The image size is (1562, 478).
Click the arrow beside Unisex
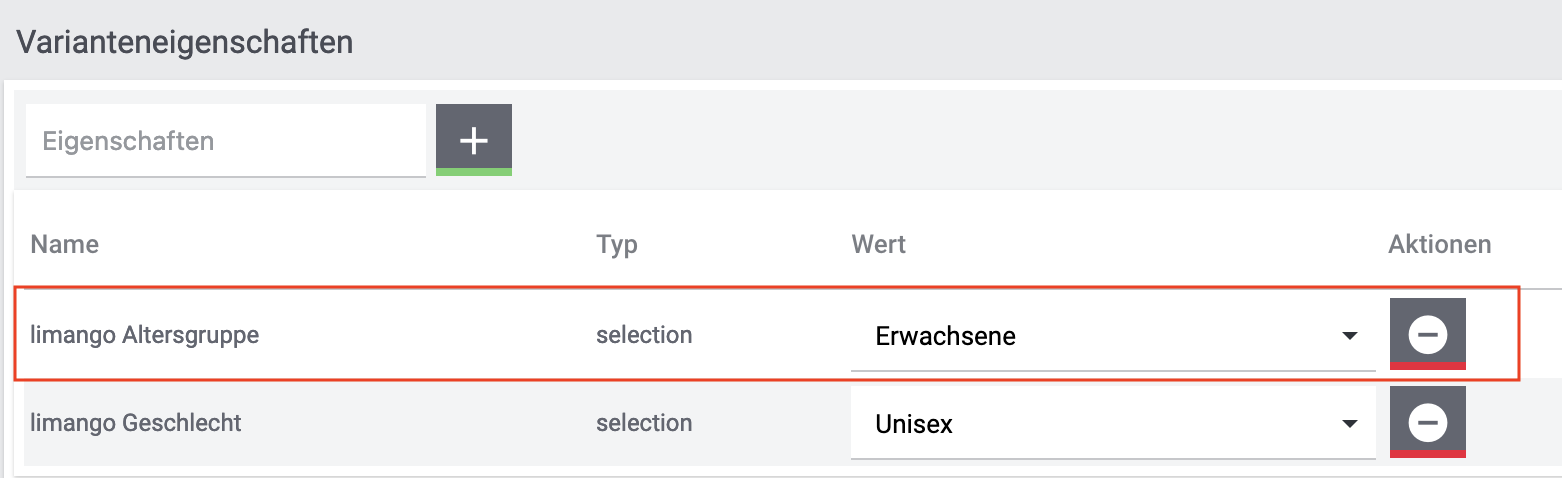[x=1349, y=424]
